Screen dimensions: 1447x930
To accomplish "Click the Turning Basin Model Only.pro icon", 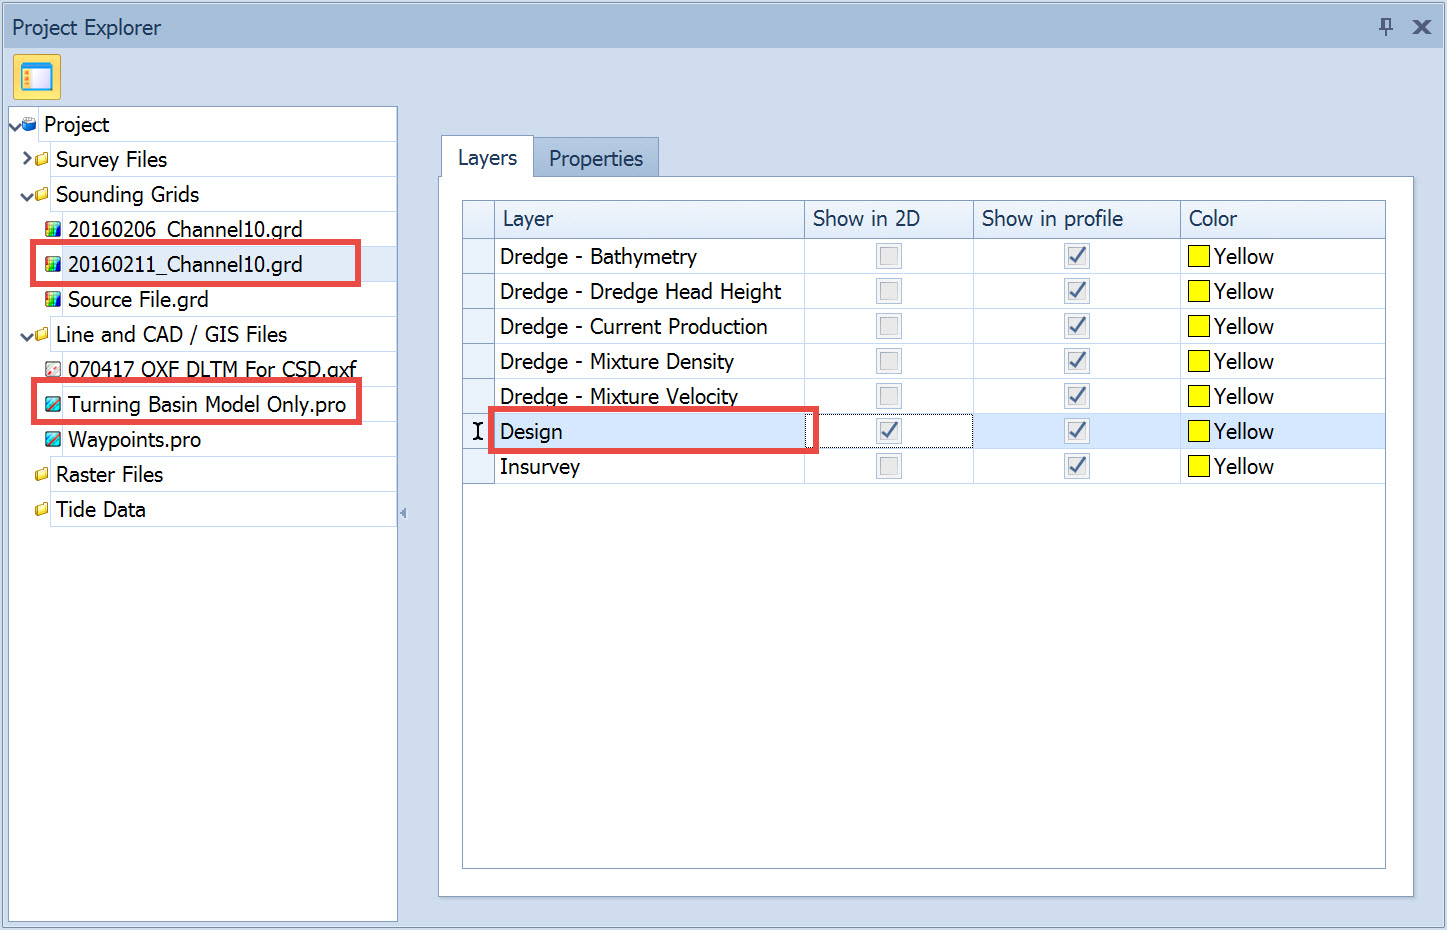I will [53, 404].
